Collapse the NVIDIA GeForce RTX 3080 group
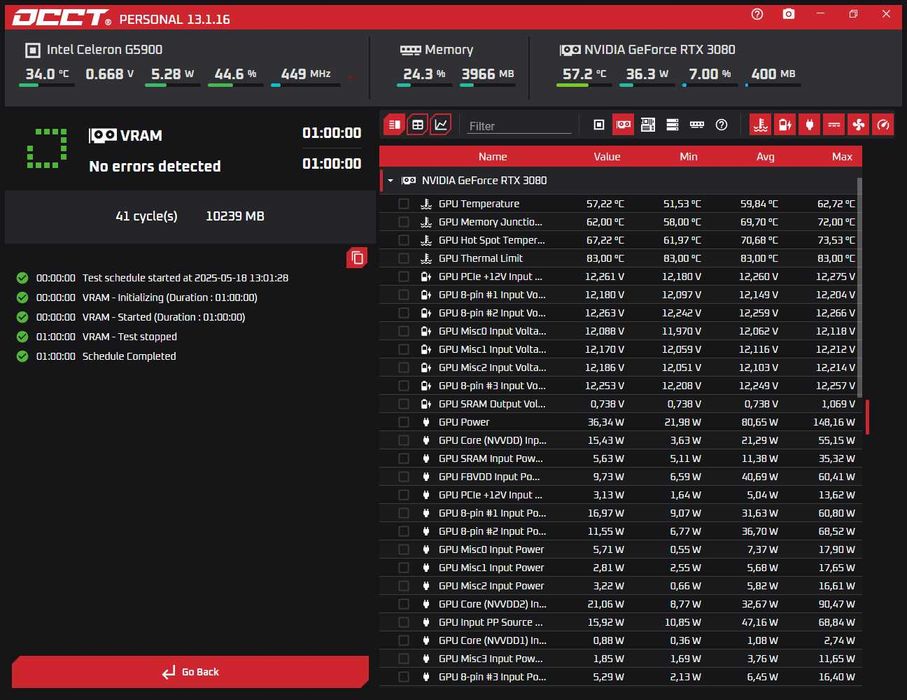Image resolution: width=907 pixels, height=700 pixels. [x=390, y=180]
